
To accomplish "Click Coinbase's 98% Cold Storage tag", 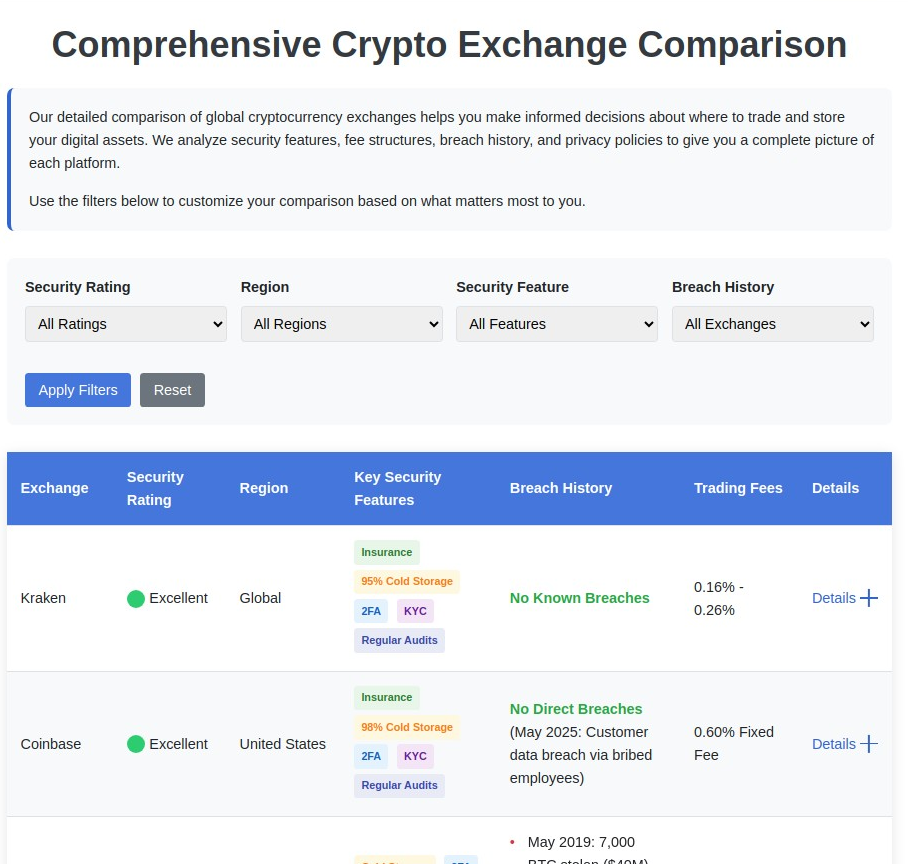I will coord(407,727).
